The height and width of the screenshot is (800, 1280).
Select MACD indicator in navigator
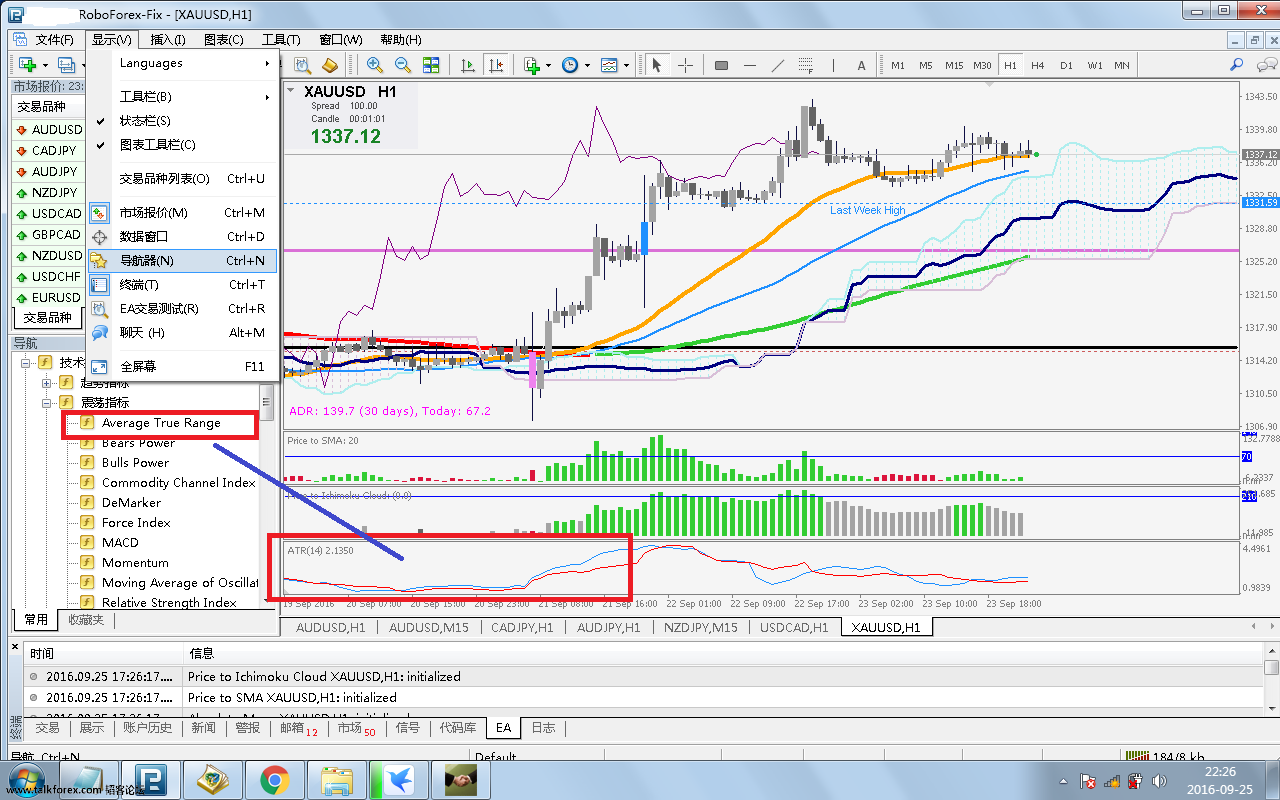(x=120, y=543)
